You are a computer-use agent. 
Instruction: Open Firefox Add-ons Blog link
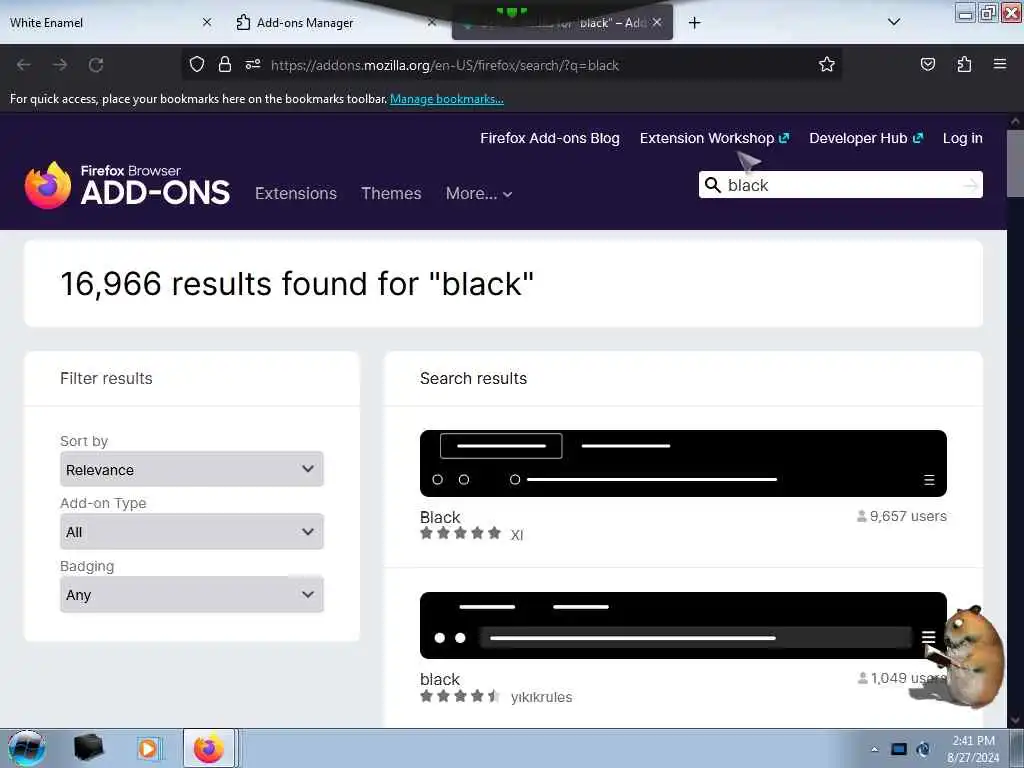[x=550, y=138]
